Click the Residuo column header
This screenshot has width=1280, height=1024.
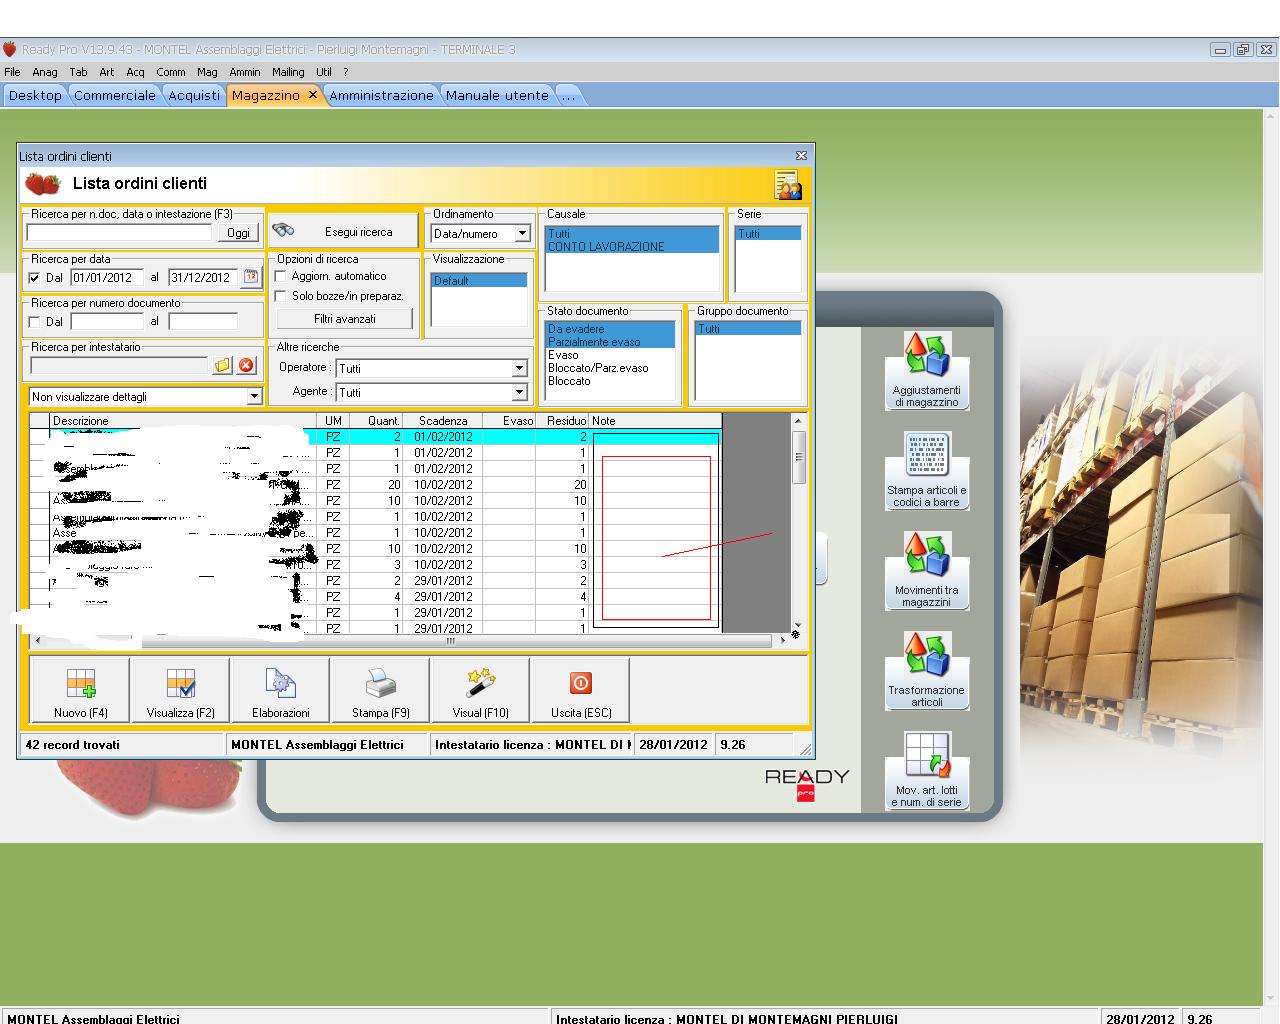tap(562, 421)
